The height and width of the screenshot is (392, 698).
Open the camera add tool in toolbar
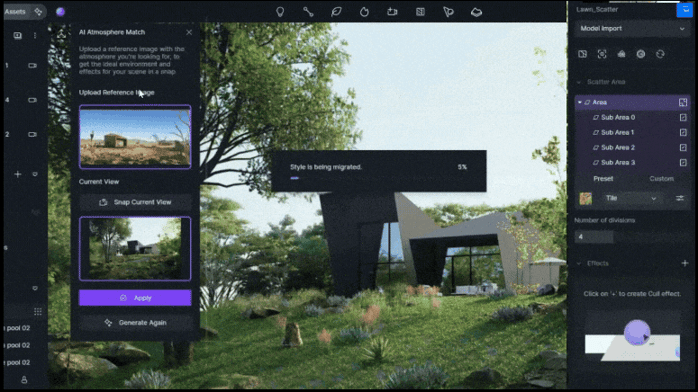(x=392, y=12)
